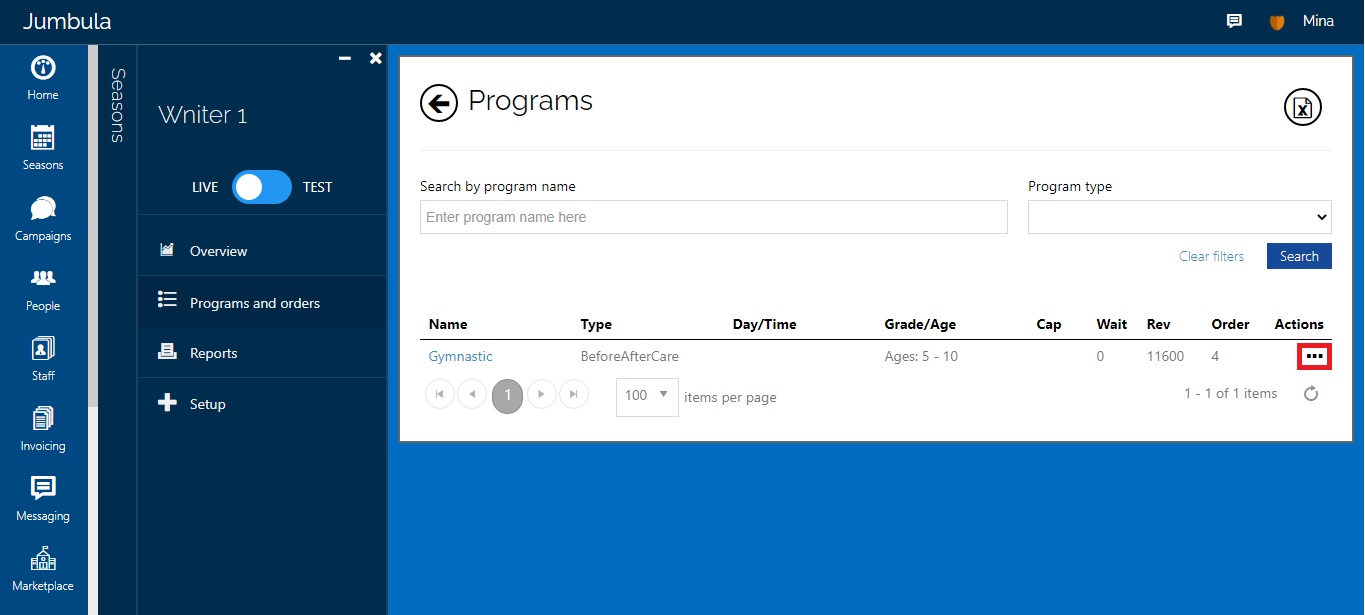Open the Staff section
1365x615 pixels.
[43, 360]
